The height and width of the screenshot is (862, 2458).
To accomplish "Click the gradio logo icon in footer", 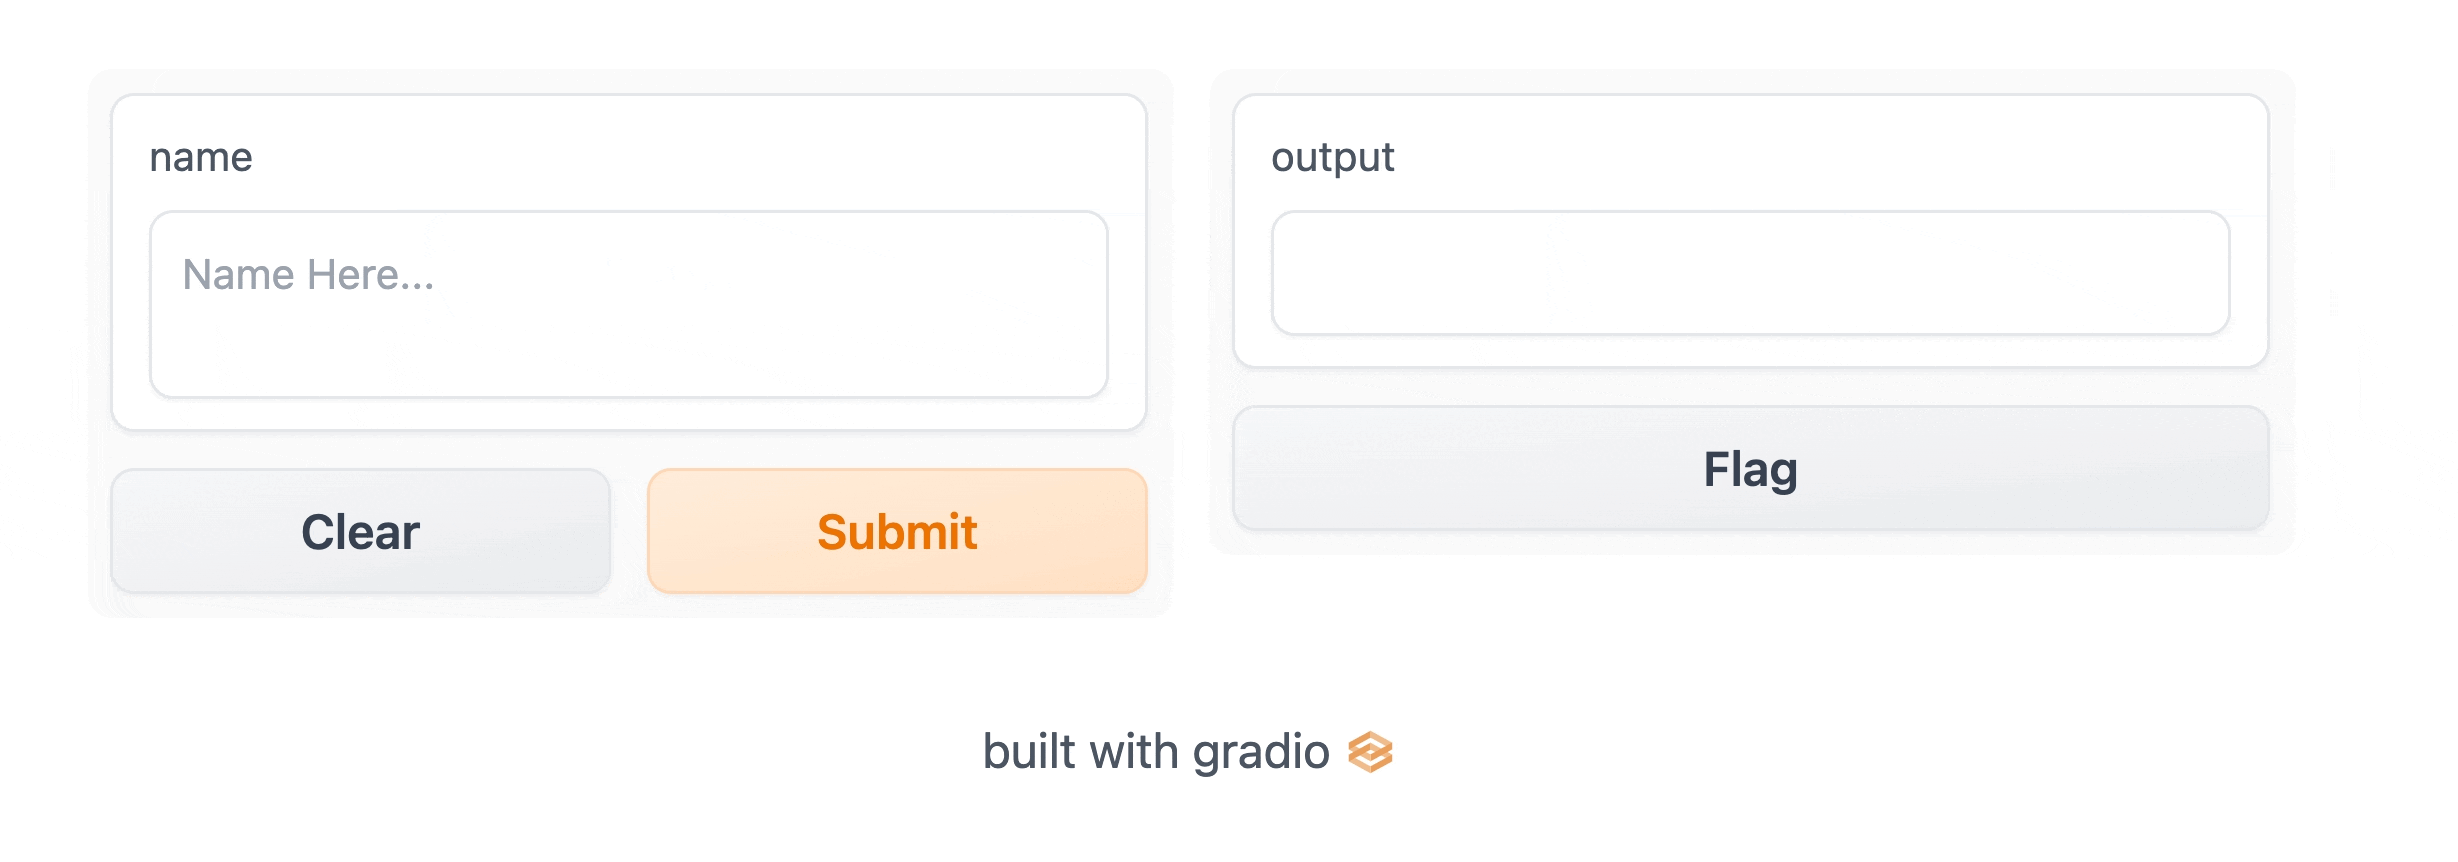I will coord(1370,752).
